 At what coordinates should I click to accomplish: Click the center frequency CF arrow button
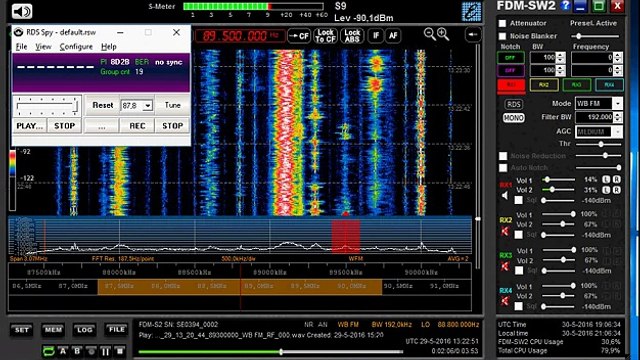tap(299, 36)
